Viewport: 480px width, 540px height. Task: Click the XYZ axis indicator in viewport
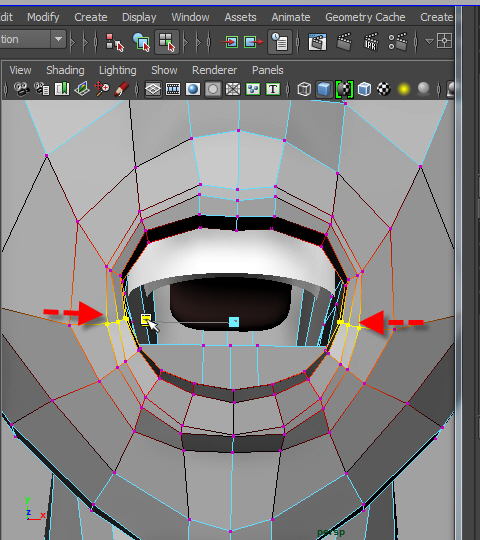(x=34, y=509)
